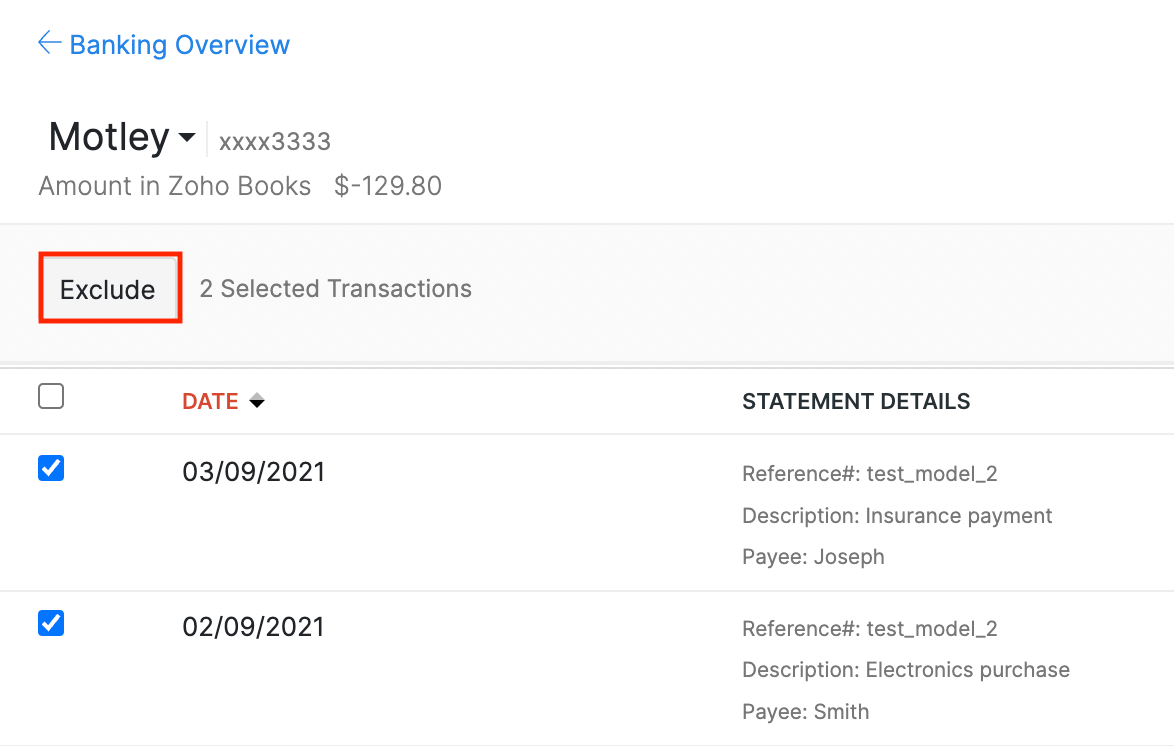
Task: Uncheck the 03/09/2021 transaction row
Action: pos(51,468)
